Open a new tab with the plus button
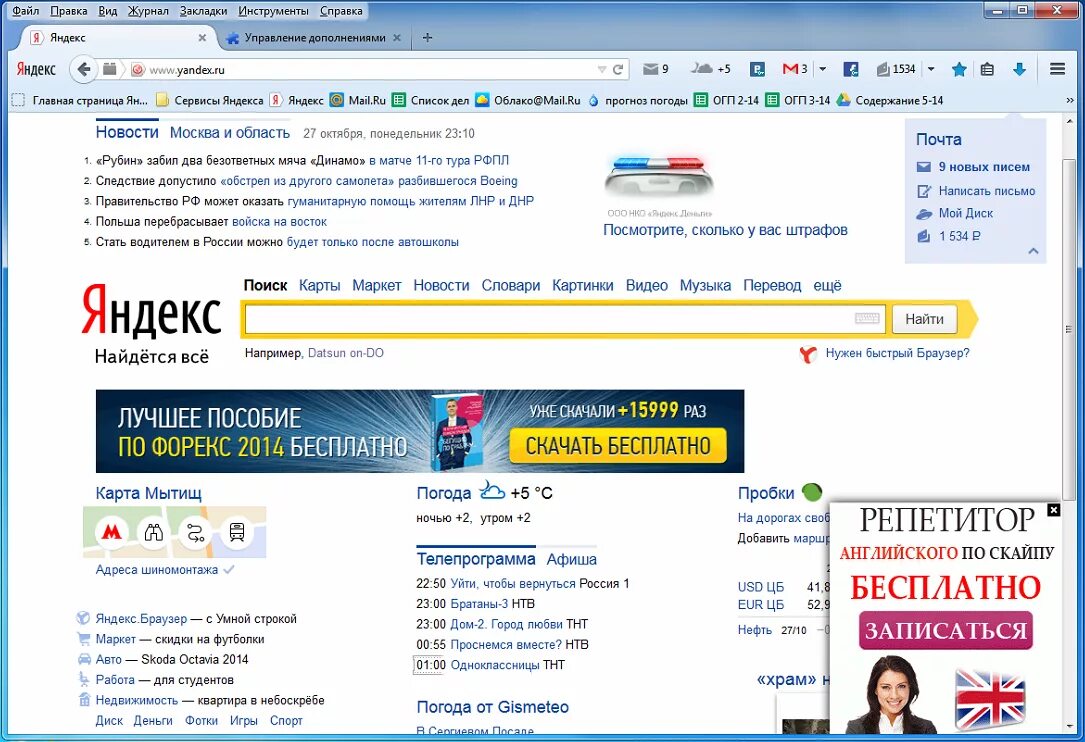The image size is (1085, 742). 428,37
